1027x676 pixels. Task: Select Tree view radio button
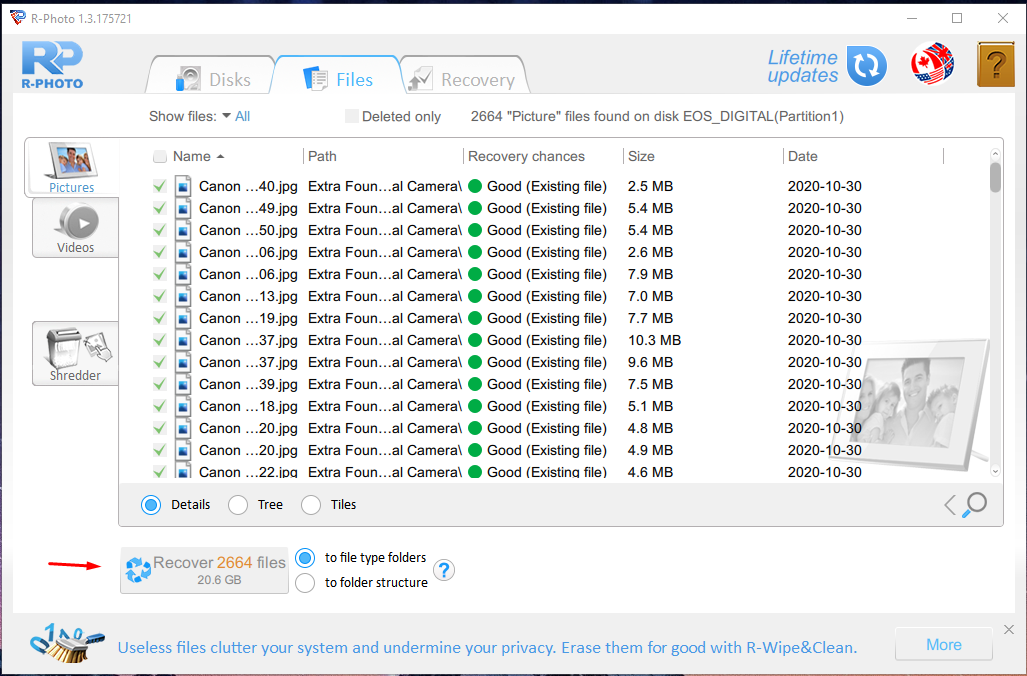click(x=238, y=505)
